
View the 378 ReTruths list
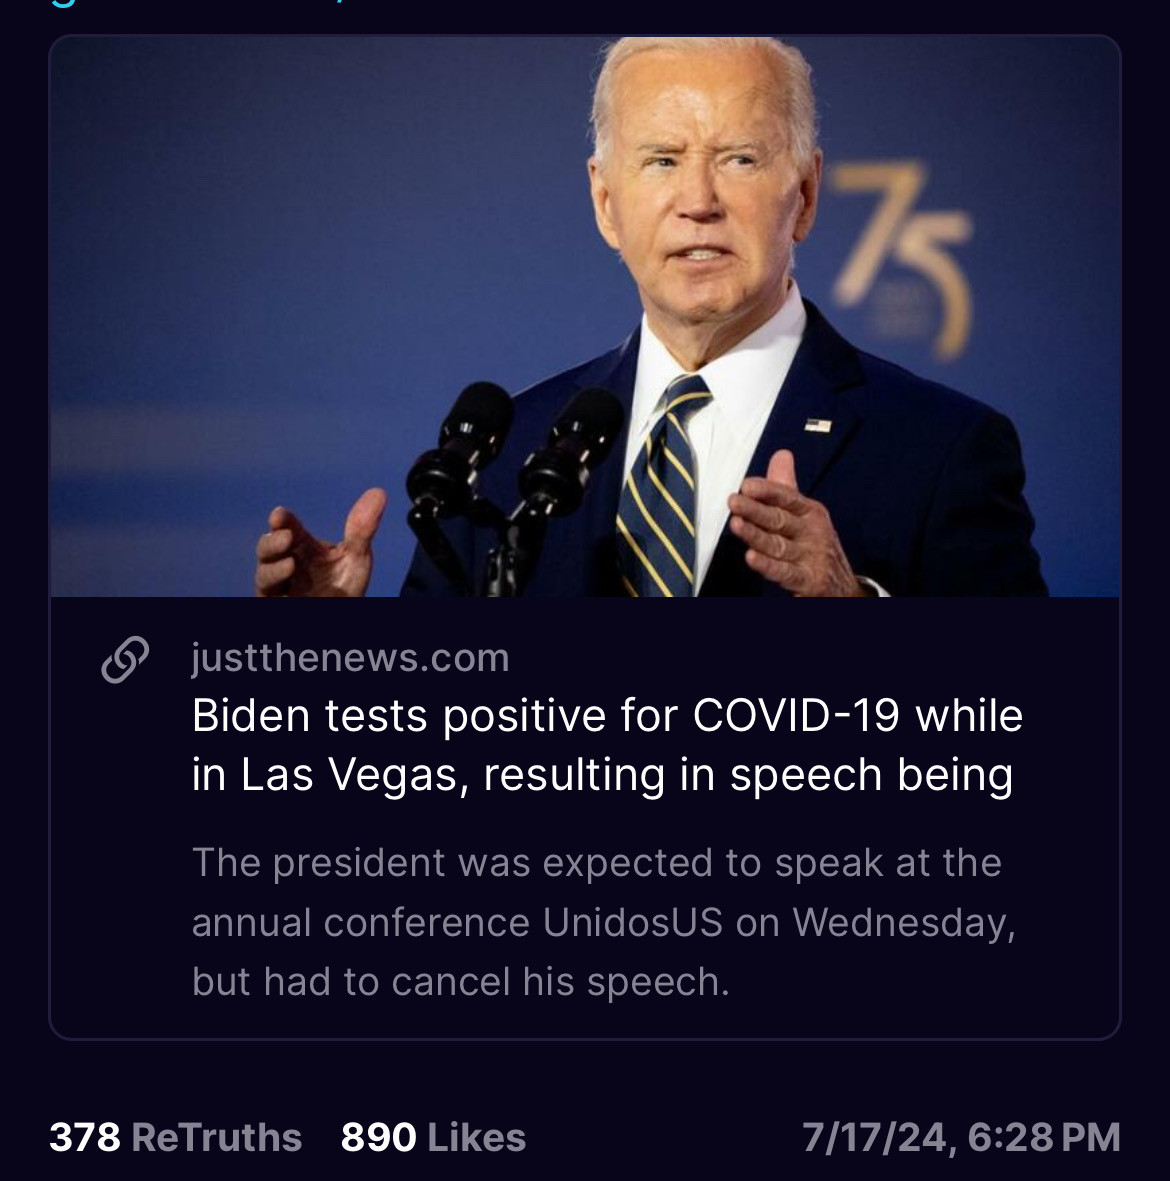175,1137
